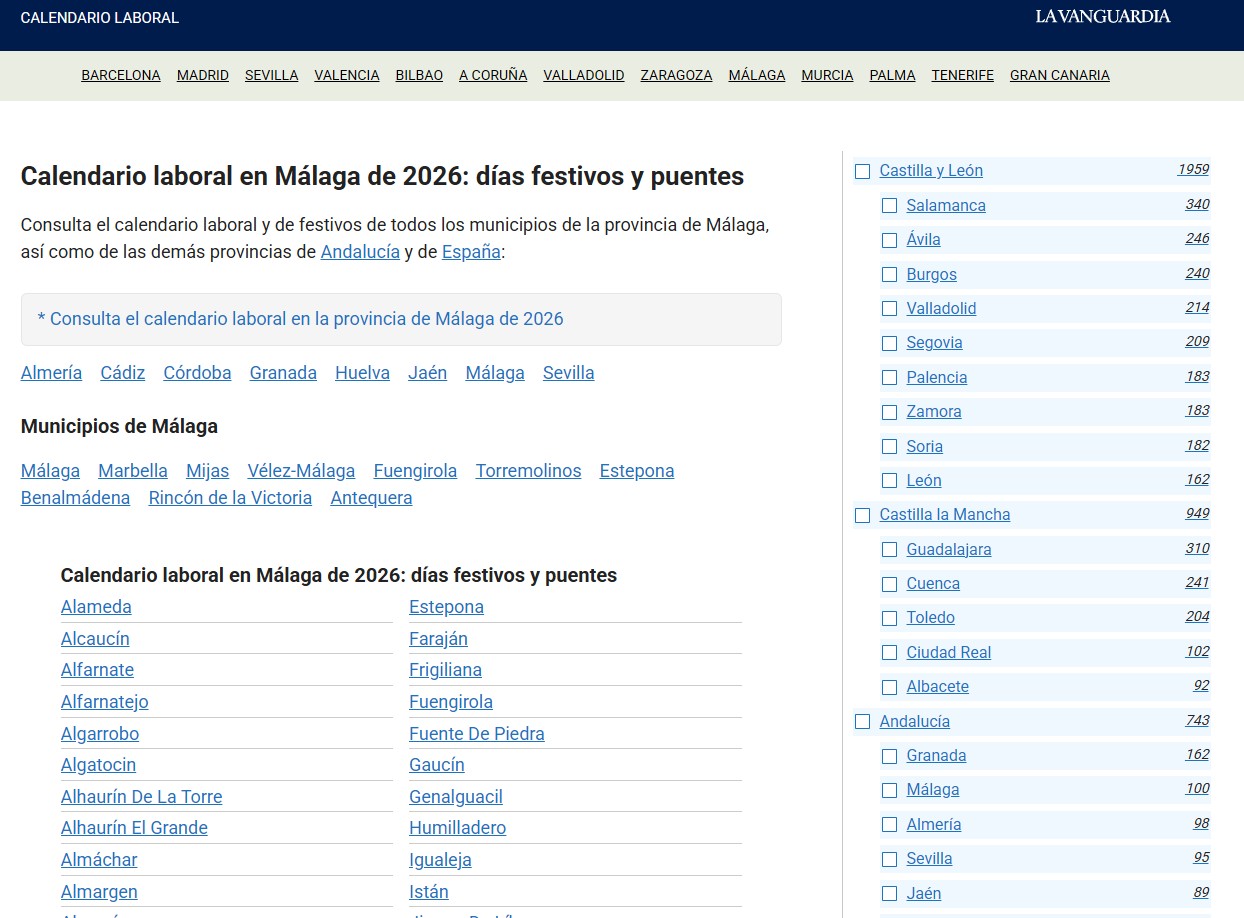Click the 1959 count next to Castilla y León

pyautogui.click(x=1192, y=170)
